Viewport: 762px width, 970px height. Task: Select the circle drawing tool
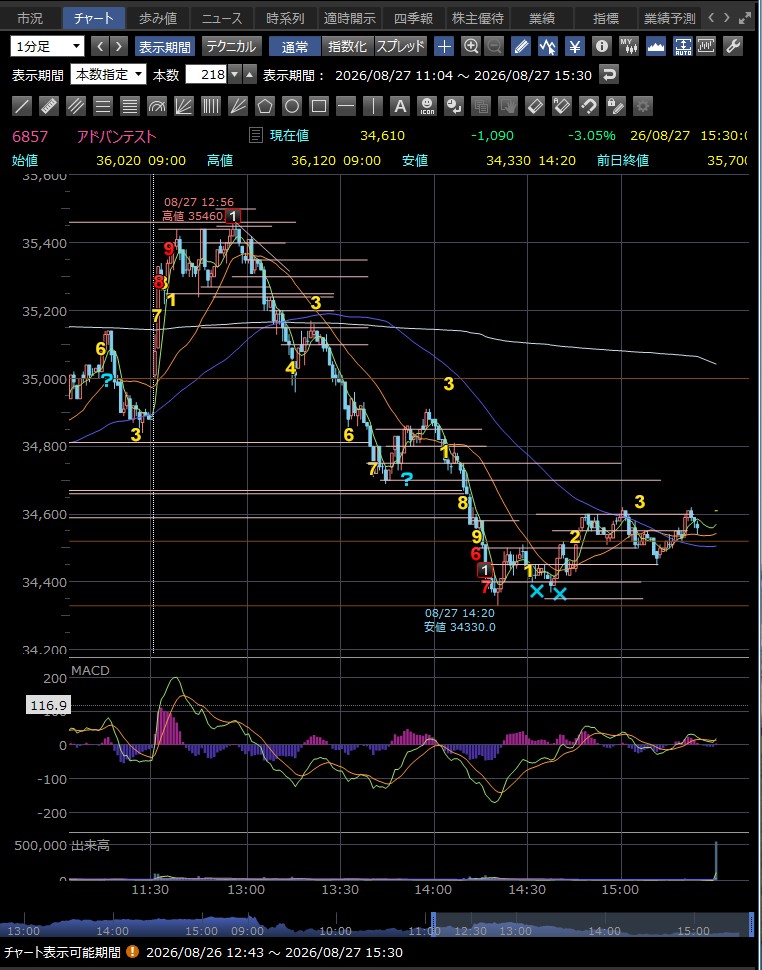coord(292,106)
